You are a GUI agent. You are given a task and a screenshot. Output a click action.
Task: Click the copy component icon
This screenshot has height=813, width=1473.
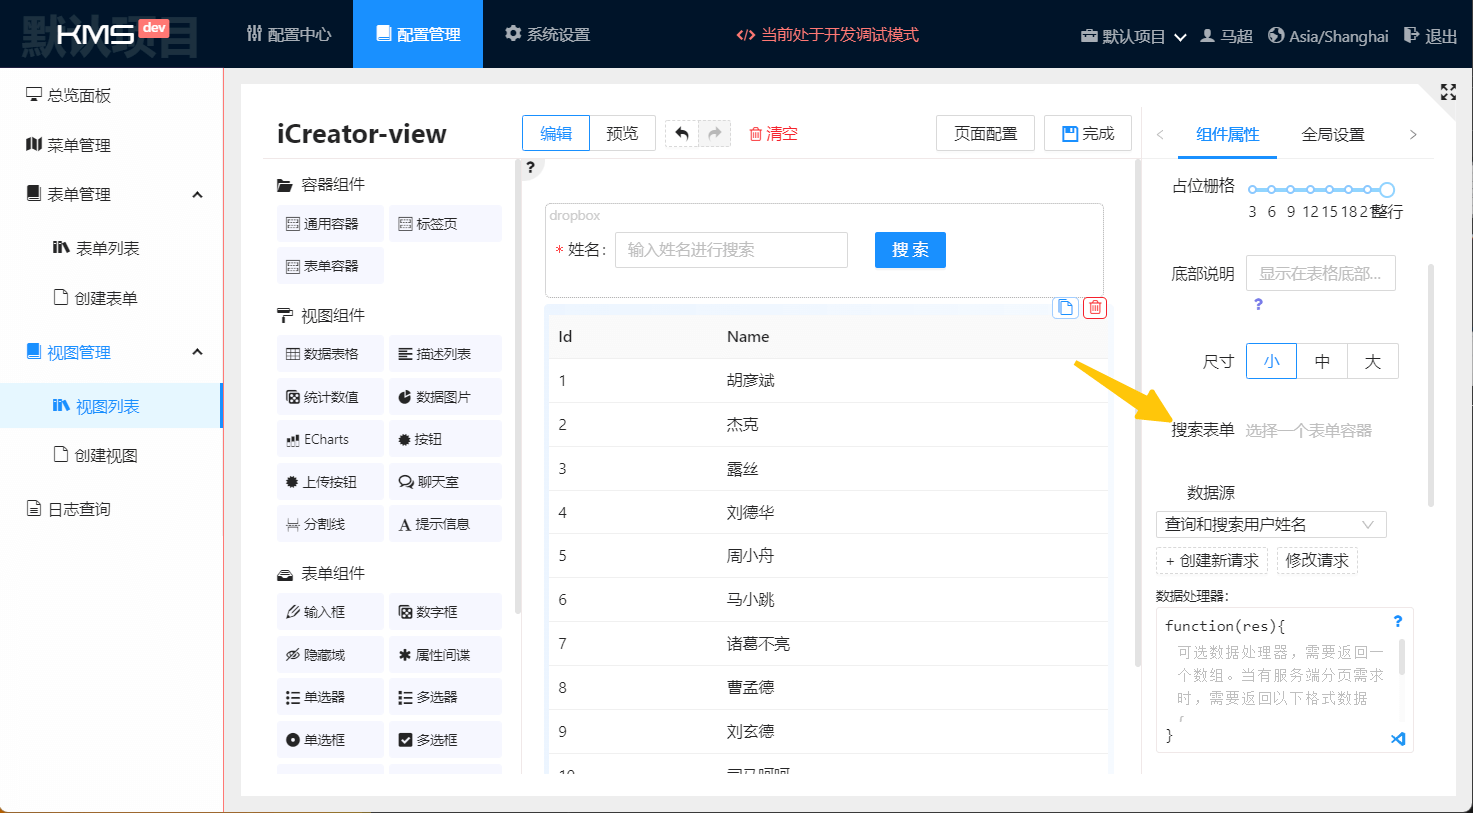point(1065,308)
